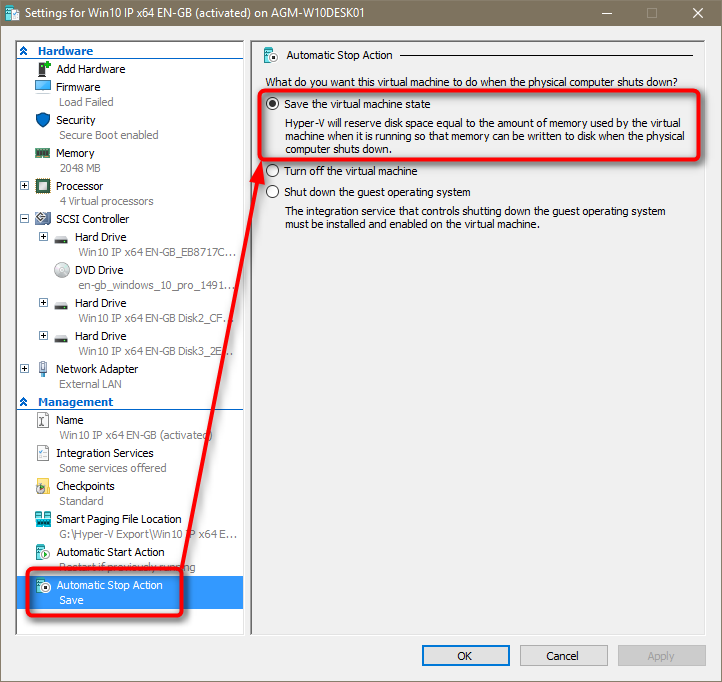The height and width of the screenshot is (682, 722).
Task: Collapse the Hardware section chevron
Action: tap(23, 51)
